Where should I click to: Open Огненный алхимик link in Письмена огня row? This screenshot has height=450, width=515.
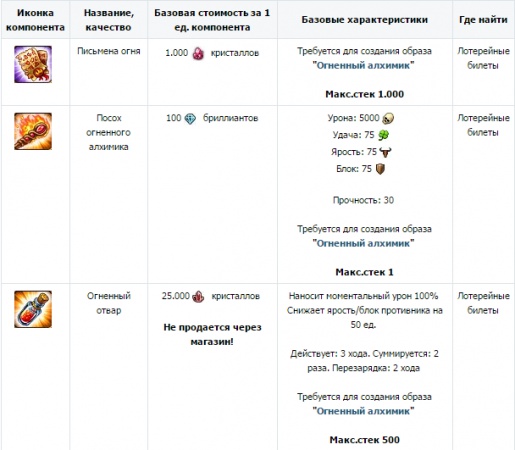[x=363, y=65]
